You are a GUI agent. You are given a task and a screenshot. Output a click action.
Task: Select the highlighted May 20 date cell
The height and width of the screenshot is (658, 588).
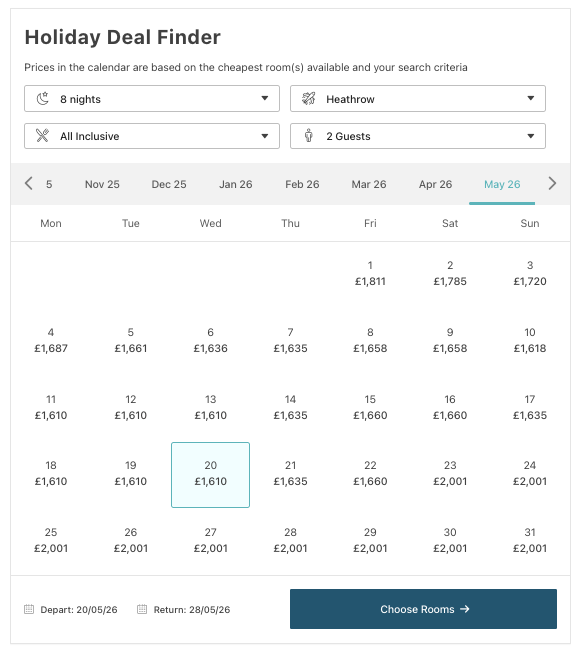pos(210,475)
